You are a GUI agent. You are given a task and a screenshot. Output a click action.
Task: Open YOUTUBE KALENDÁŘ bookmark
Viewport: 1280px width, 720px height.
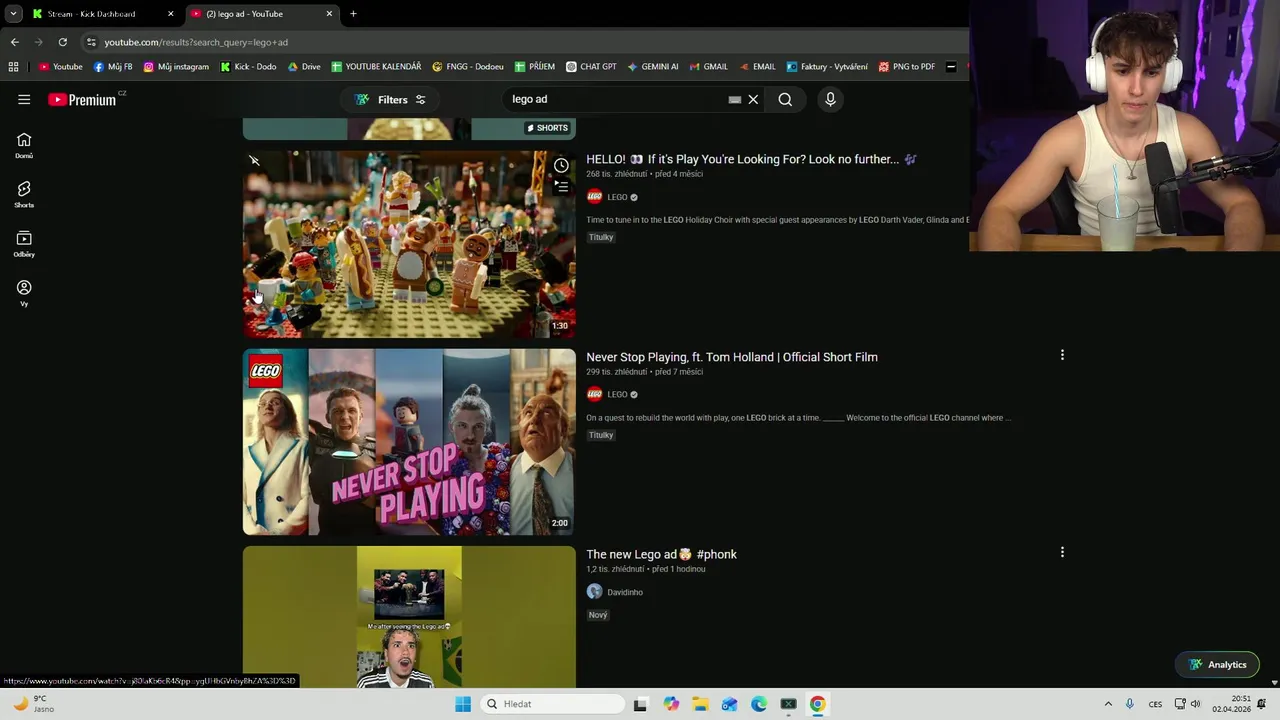(x=376, y=67)
